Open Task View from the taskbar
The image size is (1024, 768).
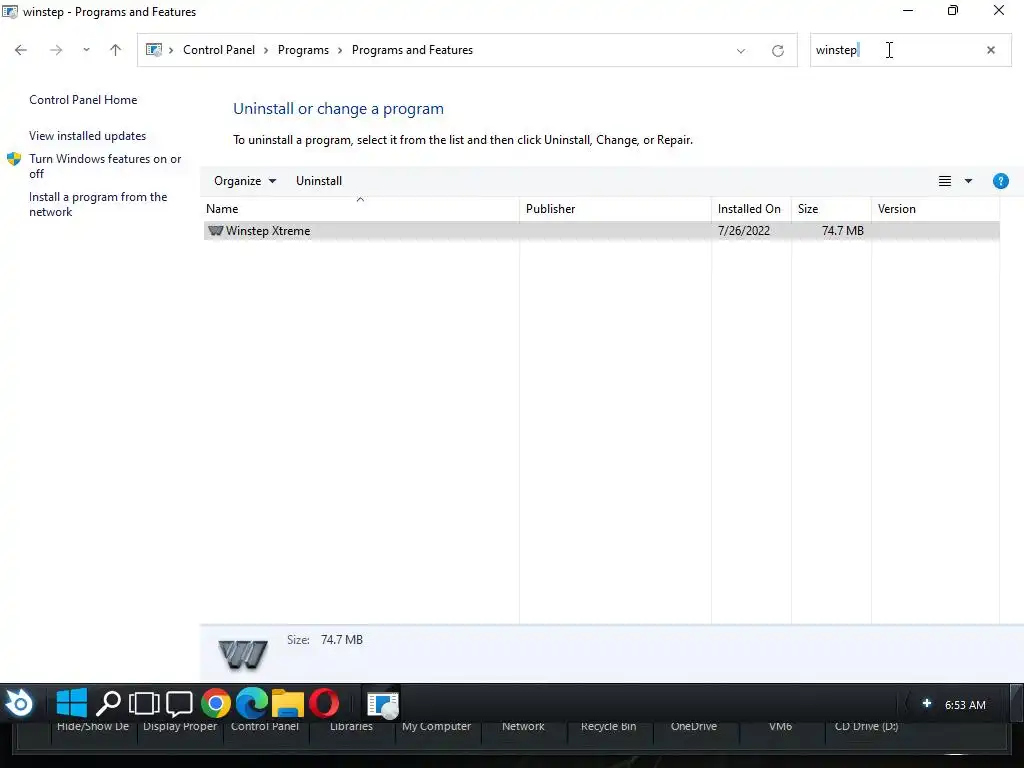(144, 703)
